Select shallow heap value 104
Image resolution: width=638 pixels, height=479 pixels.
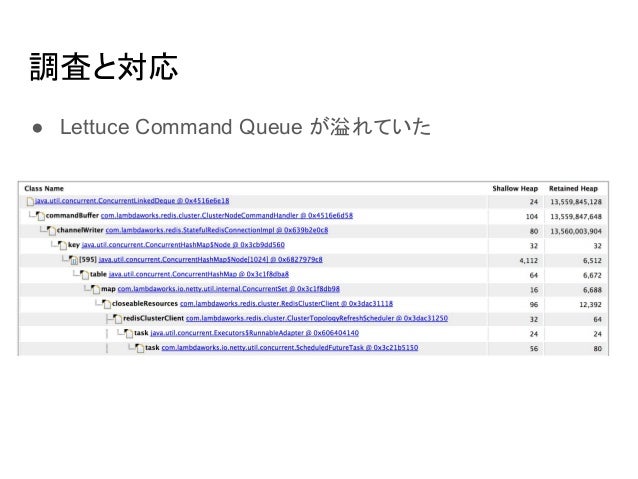tap(532, 217)
